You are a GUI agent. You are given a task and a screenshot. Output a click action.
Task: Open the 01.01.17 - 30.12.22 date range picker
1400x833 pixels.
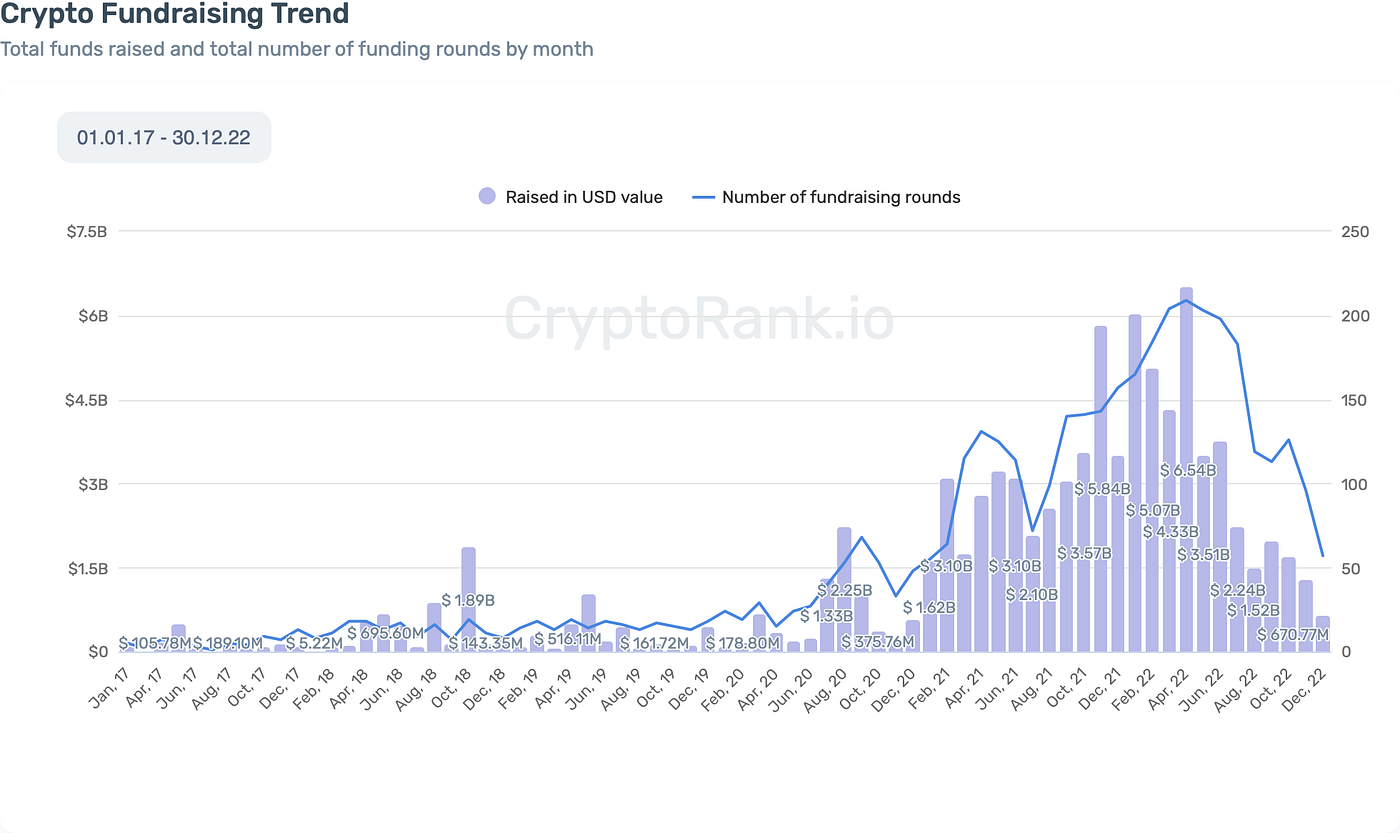click(x=164, y=137)
